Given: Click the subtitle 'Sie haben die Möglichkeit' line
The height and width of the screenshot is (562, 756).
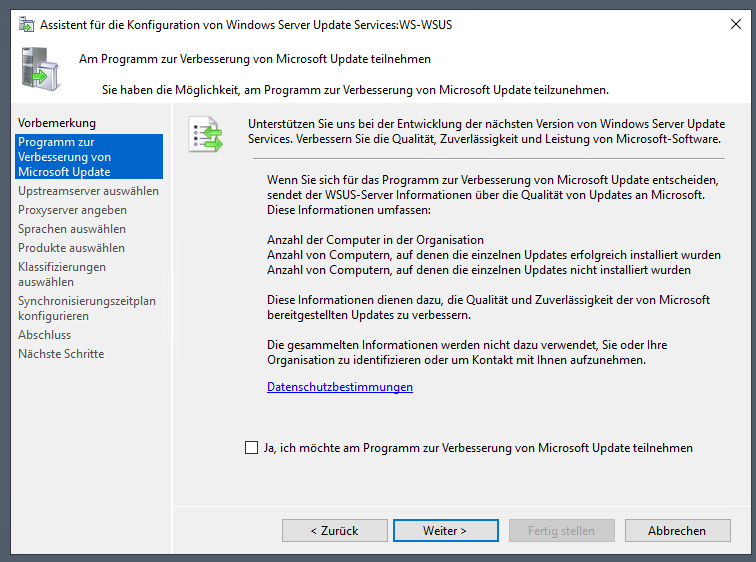Looking at the screenshot, I should [355, 90].
